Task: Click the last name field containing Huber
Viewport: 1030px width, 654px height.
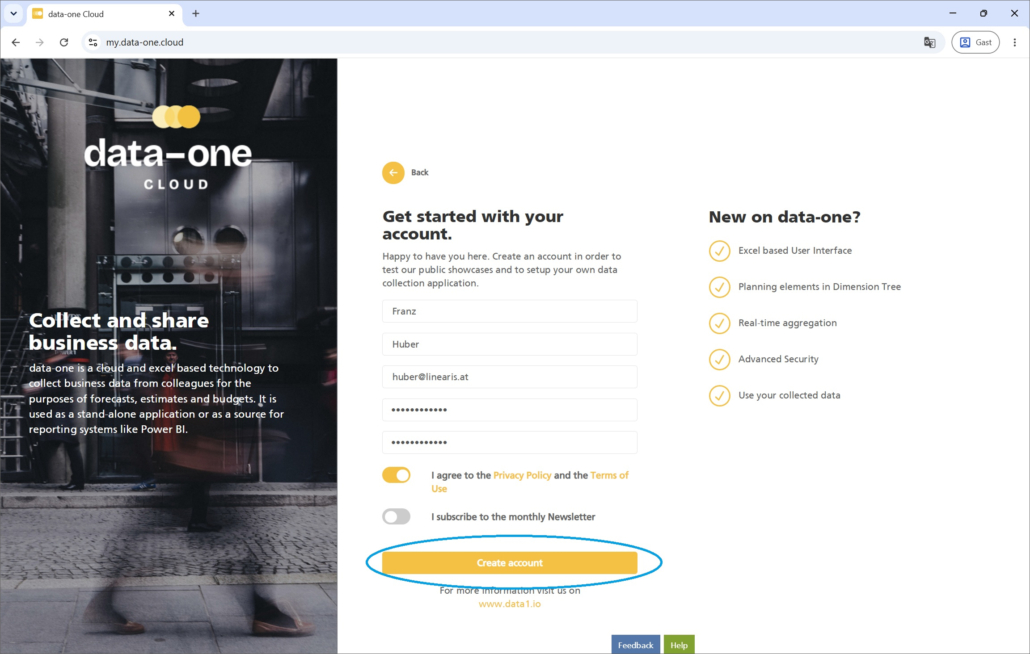Action: click(510, 344)
